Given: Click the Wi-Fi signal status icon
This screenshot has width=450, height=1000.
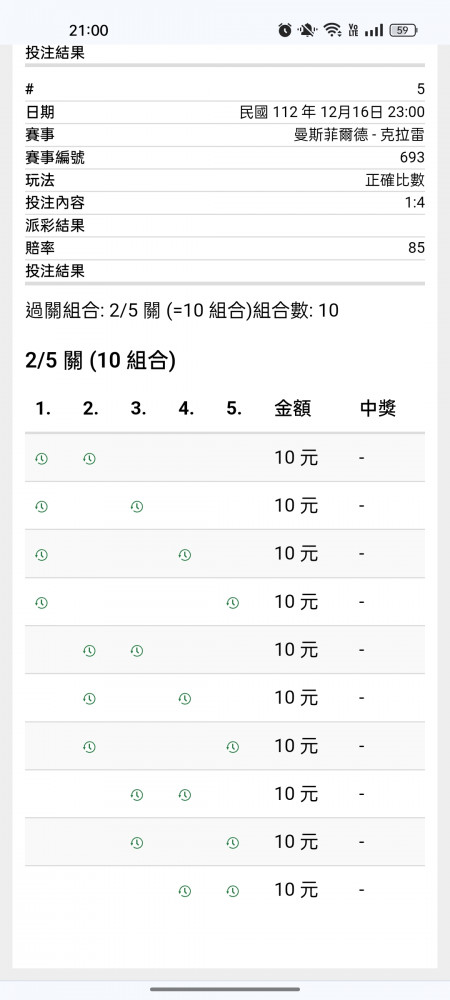Looking at the screenshot, I should [331, 30].
